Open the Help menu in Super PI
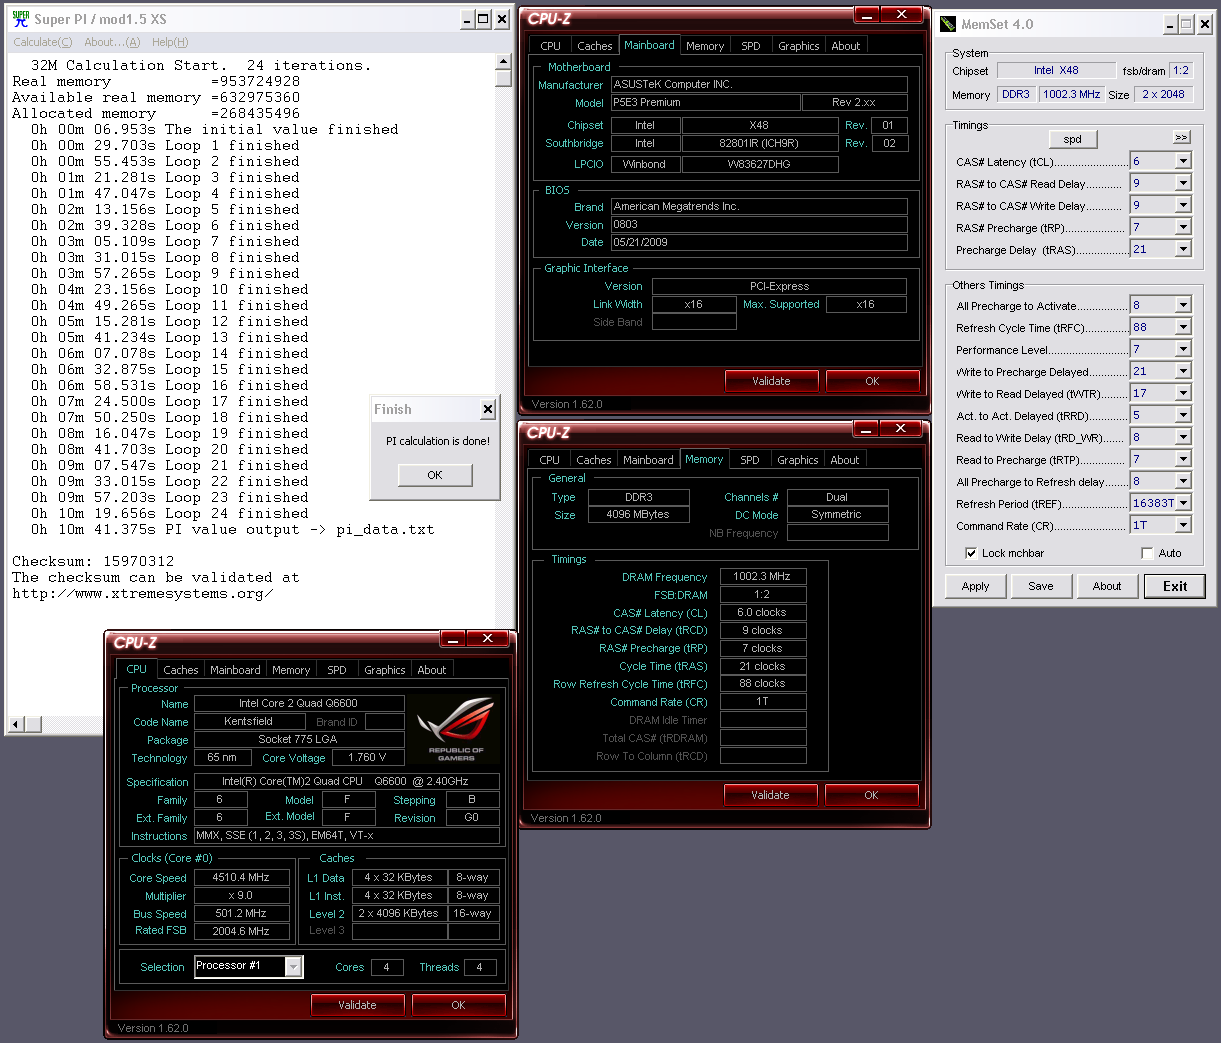The width and height of the screenshot is (1221, 1043). (170, 42)
